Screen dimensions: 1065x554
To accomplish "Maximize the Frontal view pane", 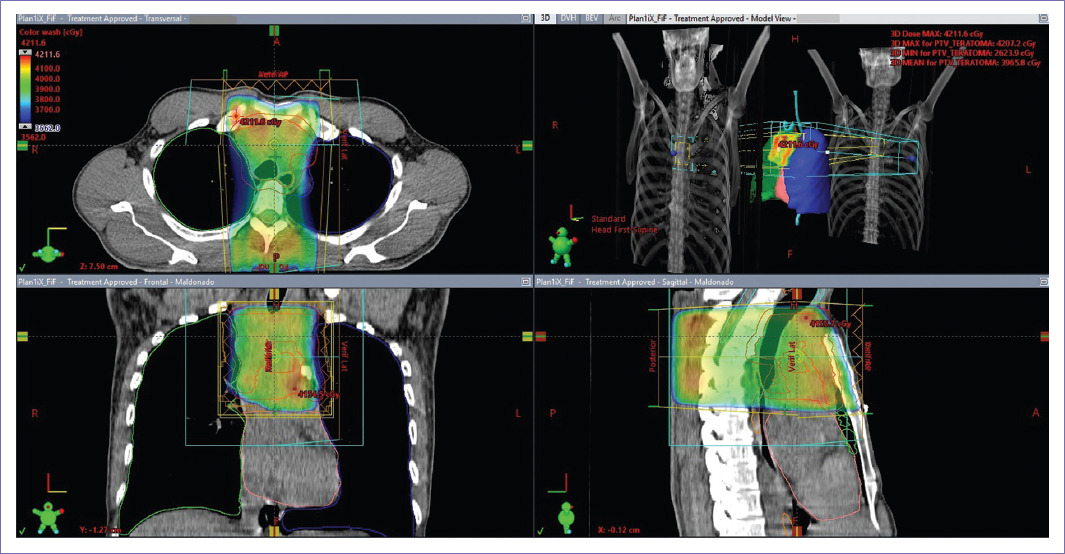I will pyautogui.click(x=526, y=283).
